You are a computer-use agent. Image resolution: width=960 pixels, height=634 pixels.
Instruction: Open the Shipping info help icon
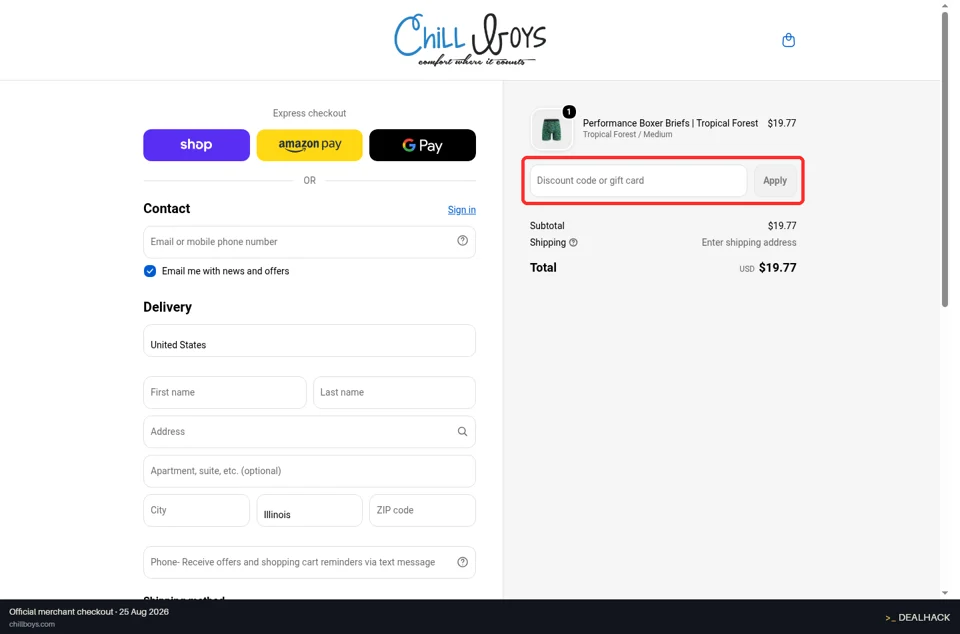coord(573,242)
